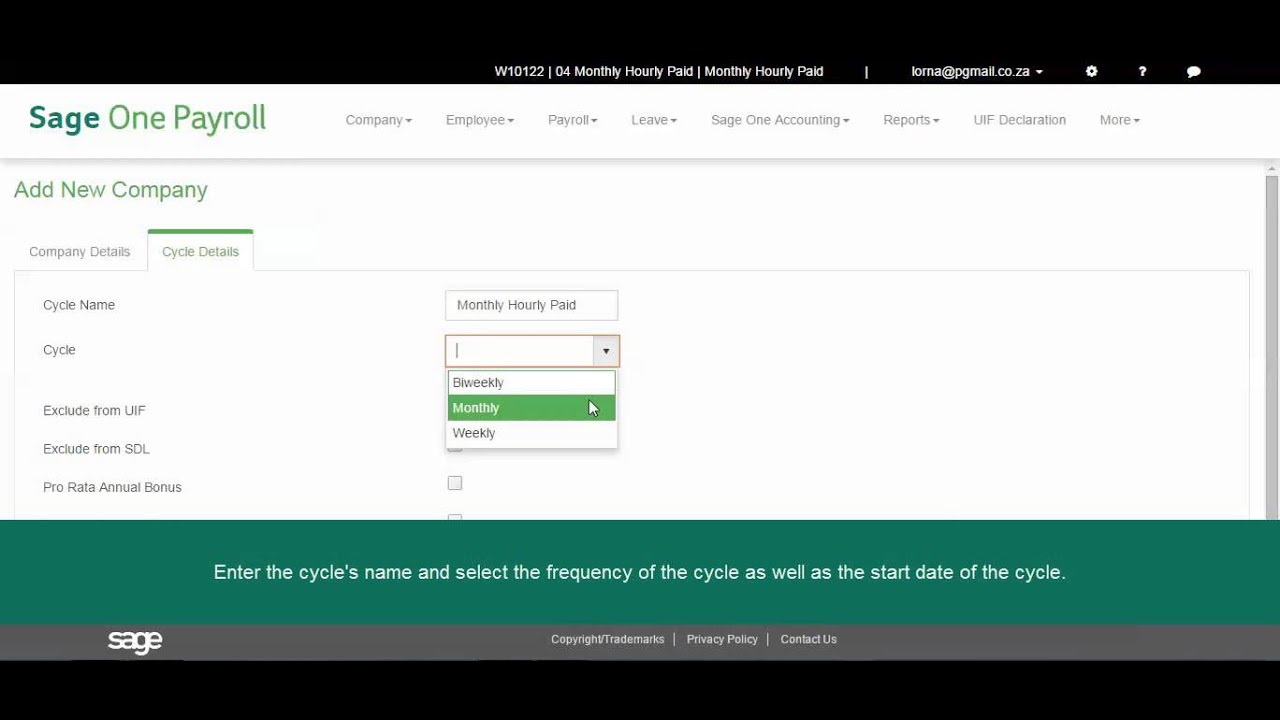Expand the Reports menu
Image resolution: width=1280 pixels, height=720 pixels.
(911, 120)
